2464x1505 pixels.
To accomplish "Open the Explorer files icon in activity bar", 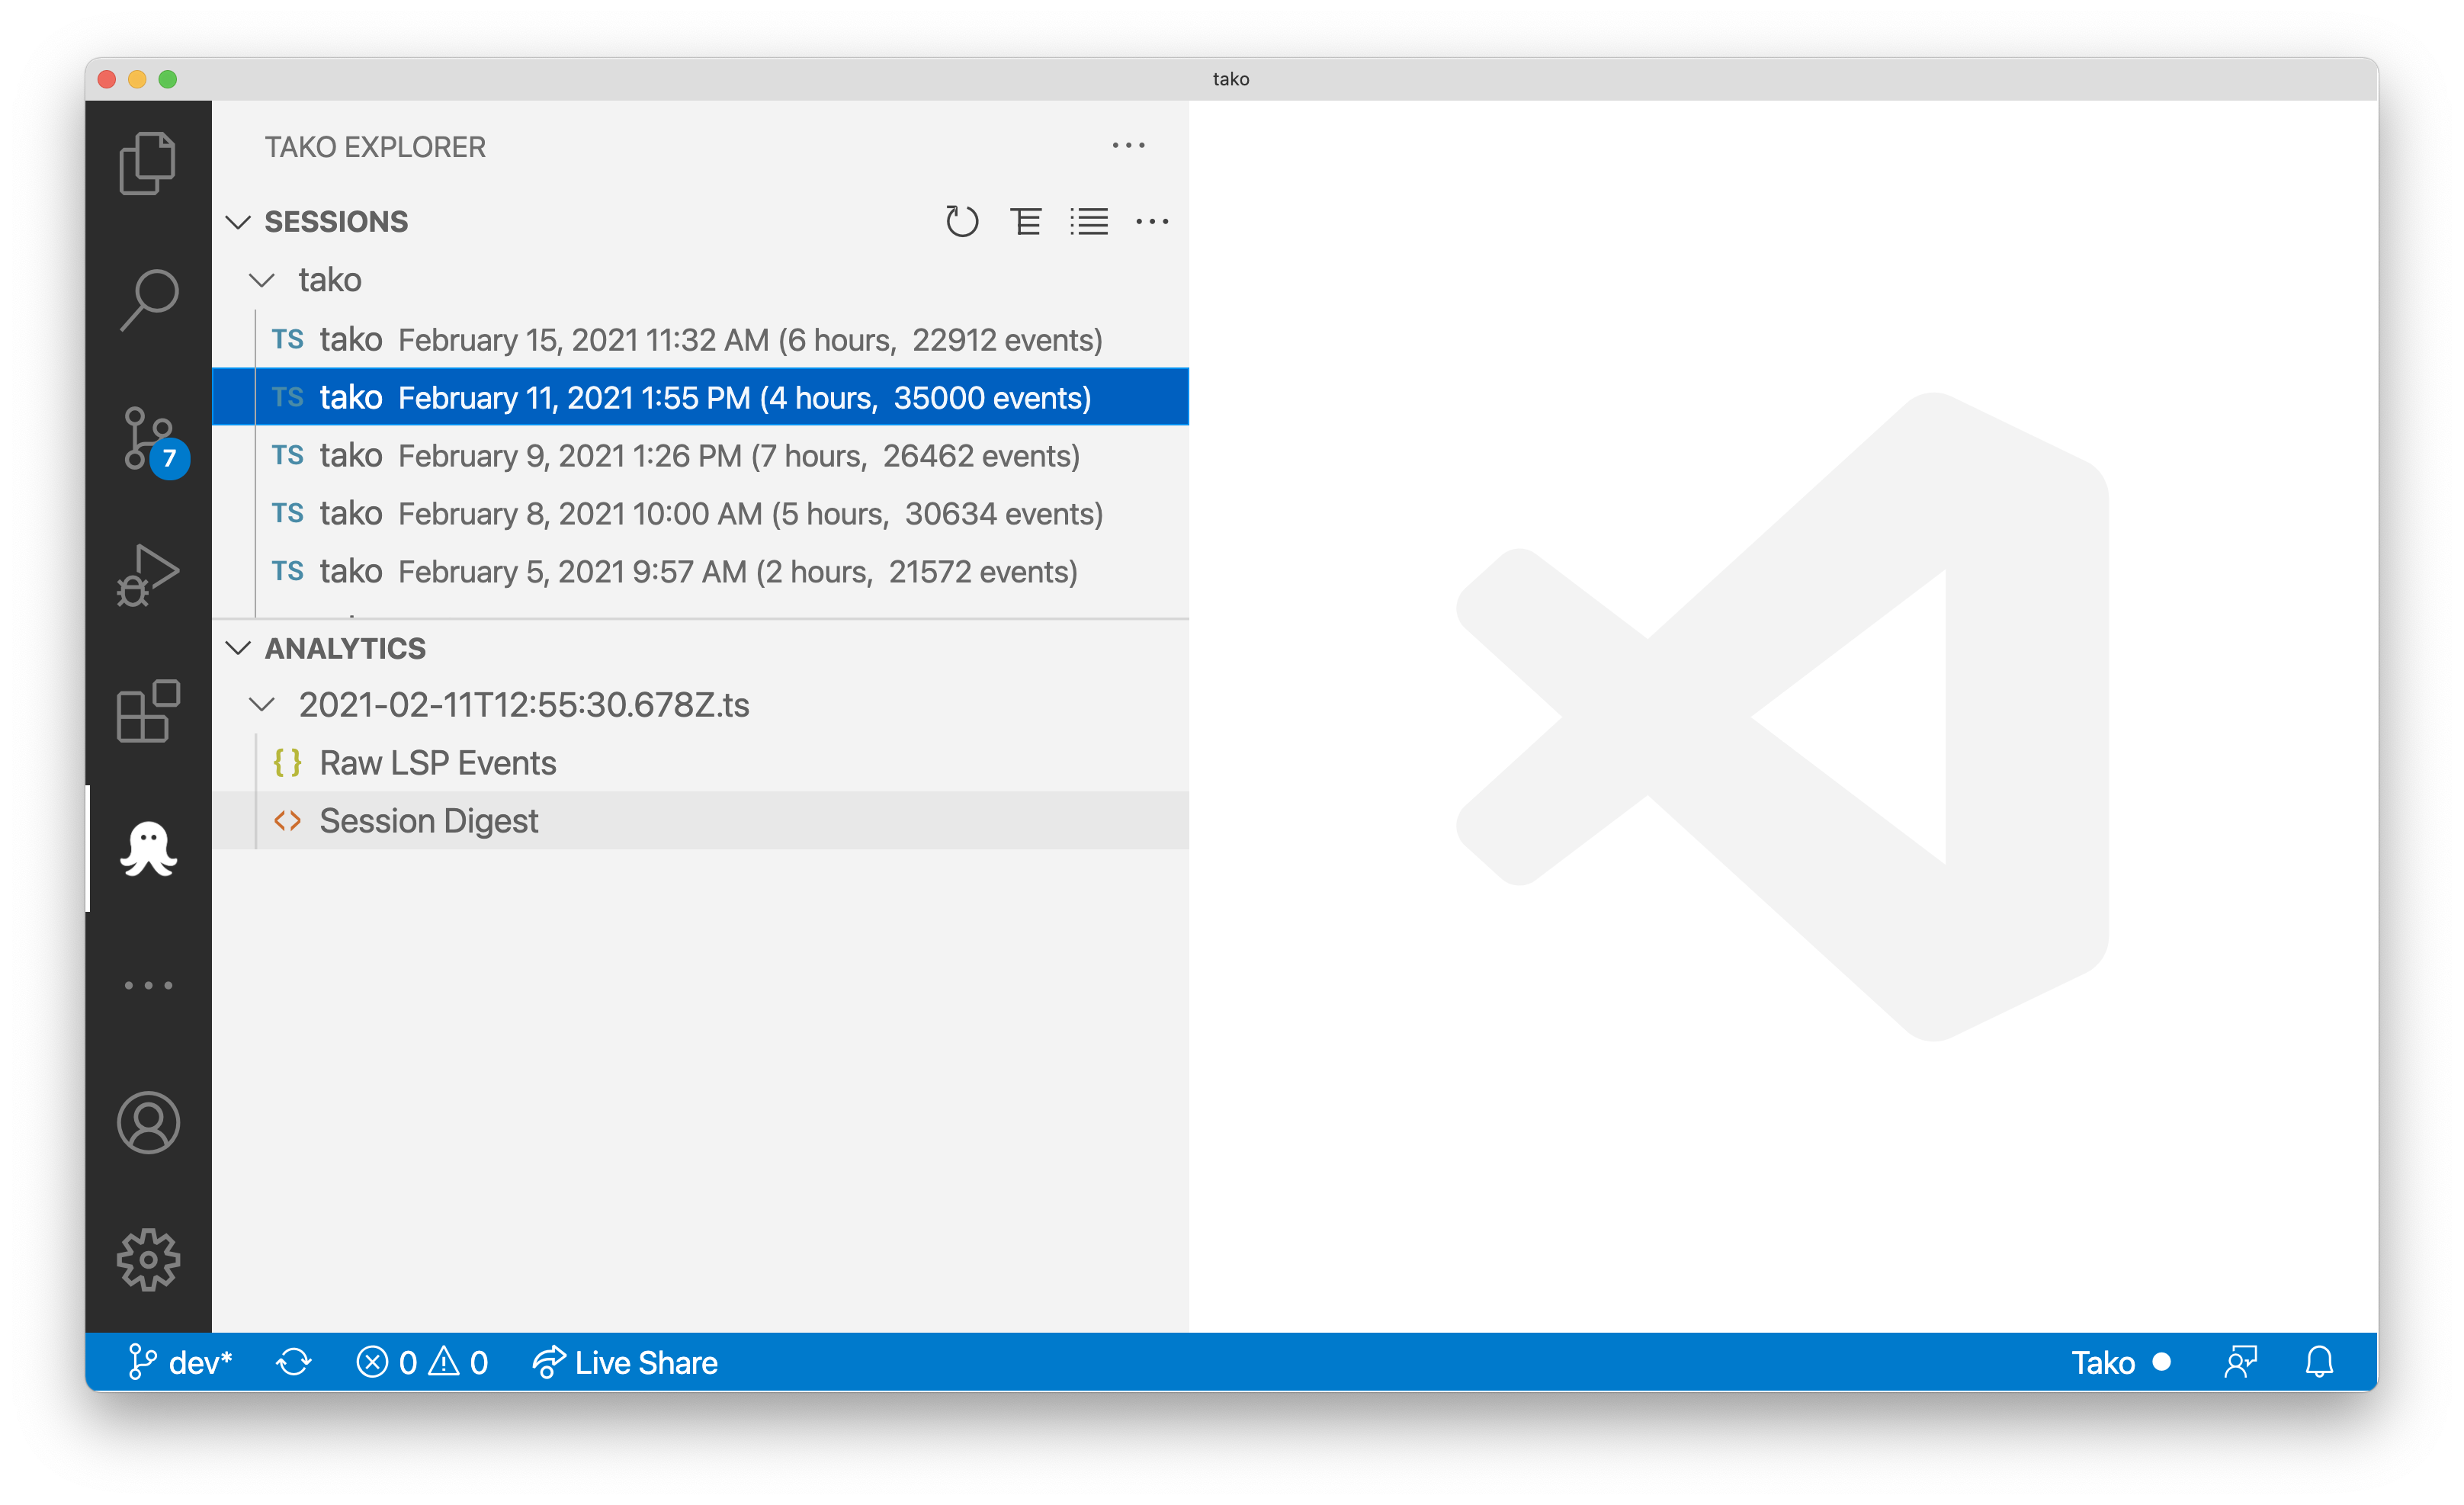I will coord(148,163).
